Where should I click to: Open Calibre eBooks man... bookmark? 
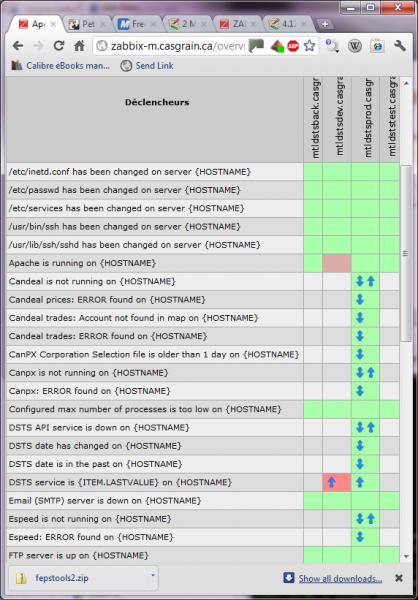[x=60, y=66]
